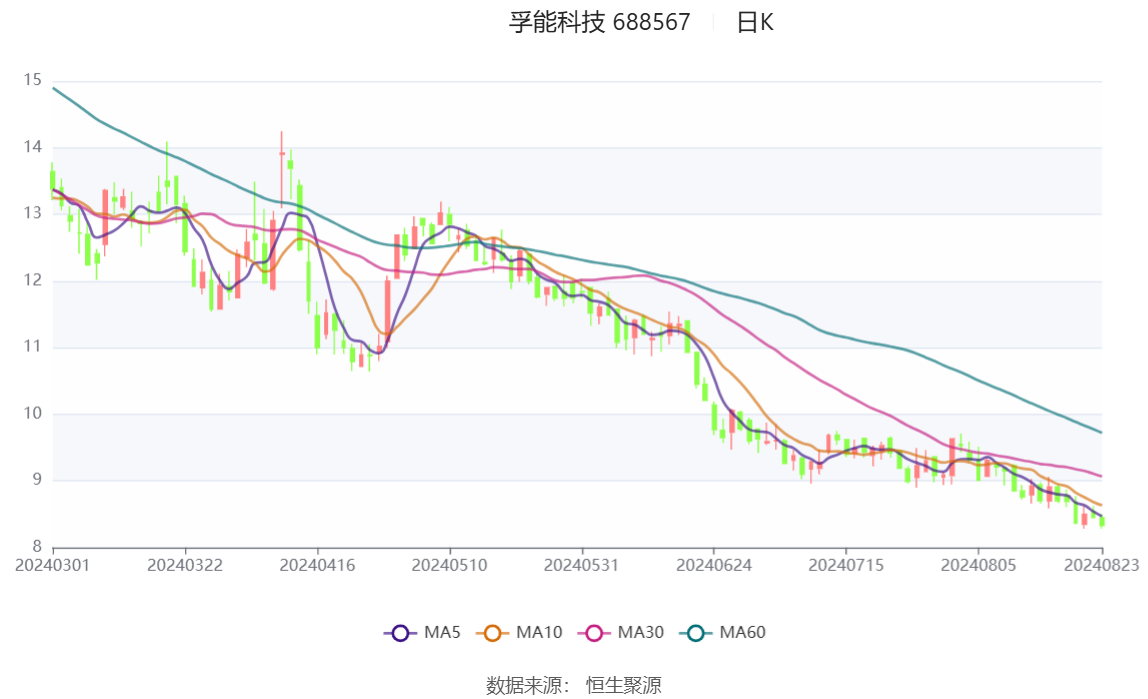The width and height of the screenshot is (1148, 699).
Task: Toggle the MA30 legend line visibility
Action: coord(621,632)
